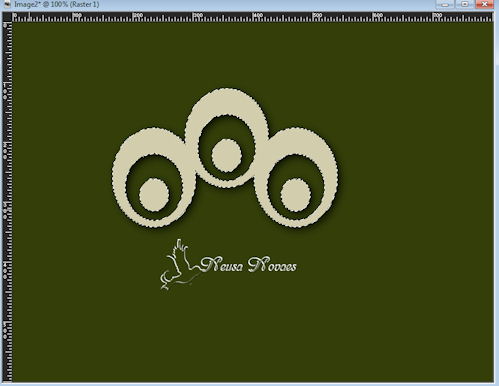
Task: Click the word Novaes in watermark
Action: 272,265
